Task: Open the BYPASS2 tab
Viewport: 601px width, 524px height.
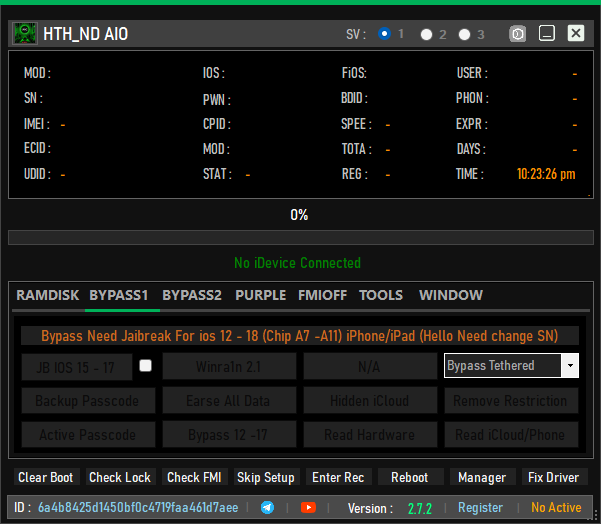Action: tap(192, 295)
